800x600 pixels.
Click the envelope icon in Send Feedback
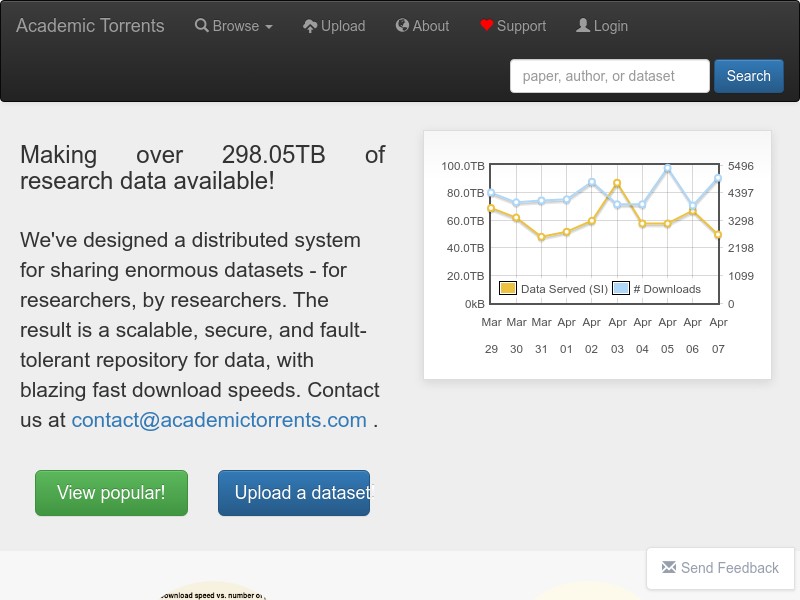669,567
